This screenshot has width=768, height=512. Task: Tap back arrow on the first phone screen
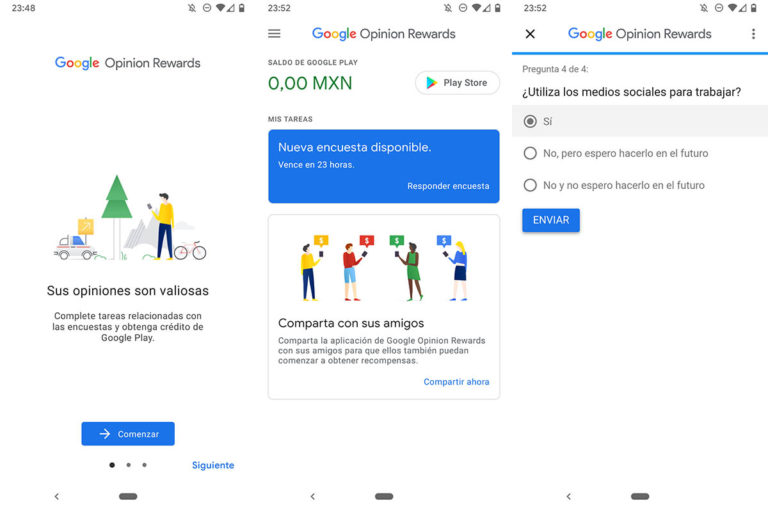[57, 496]
